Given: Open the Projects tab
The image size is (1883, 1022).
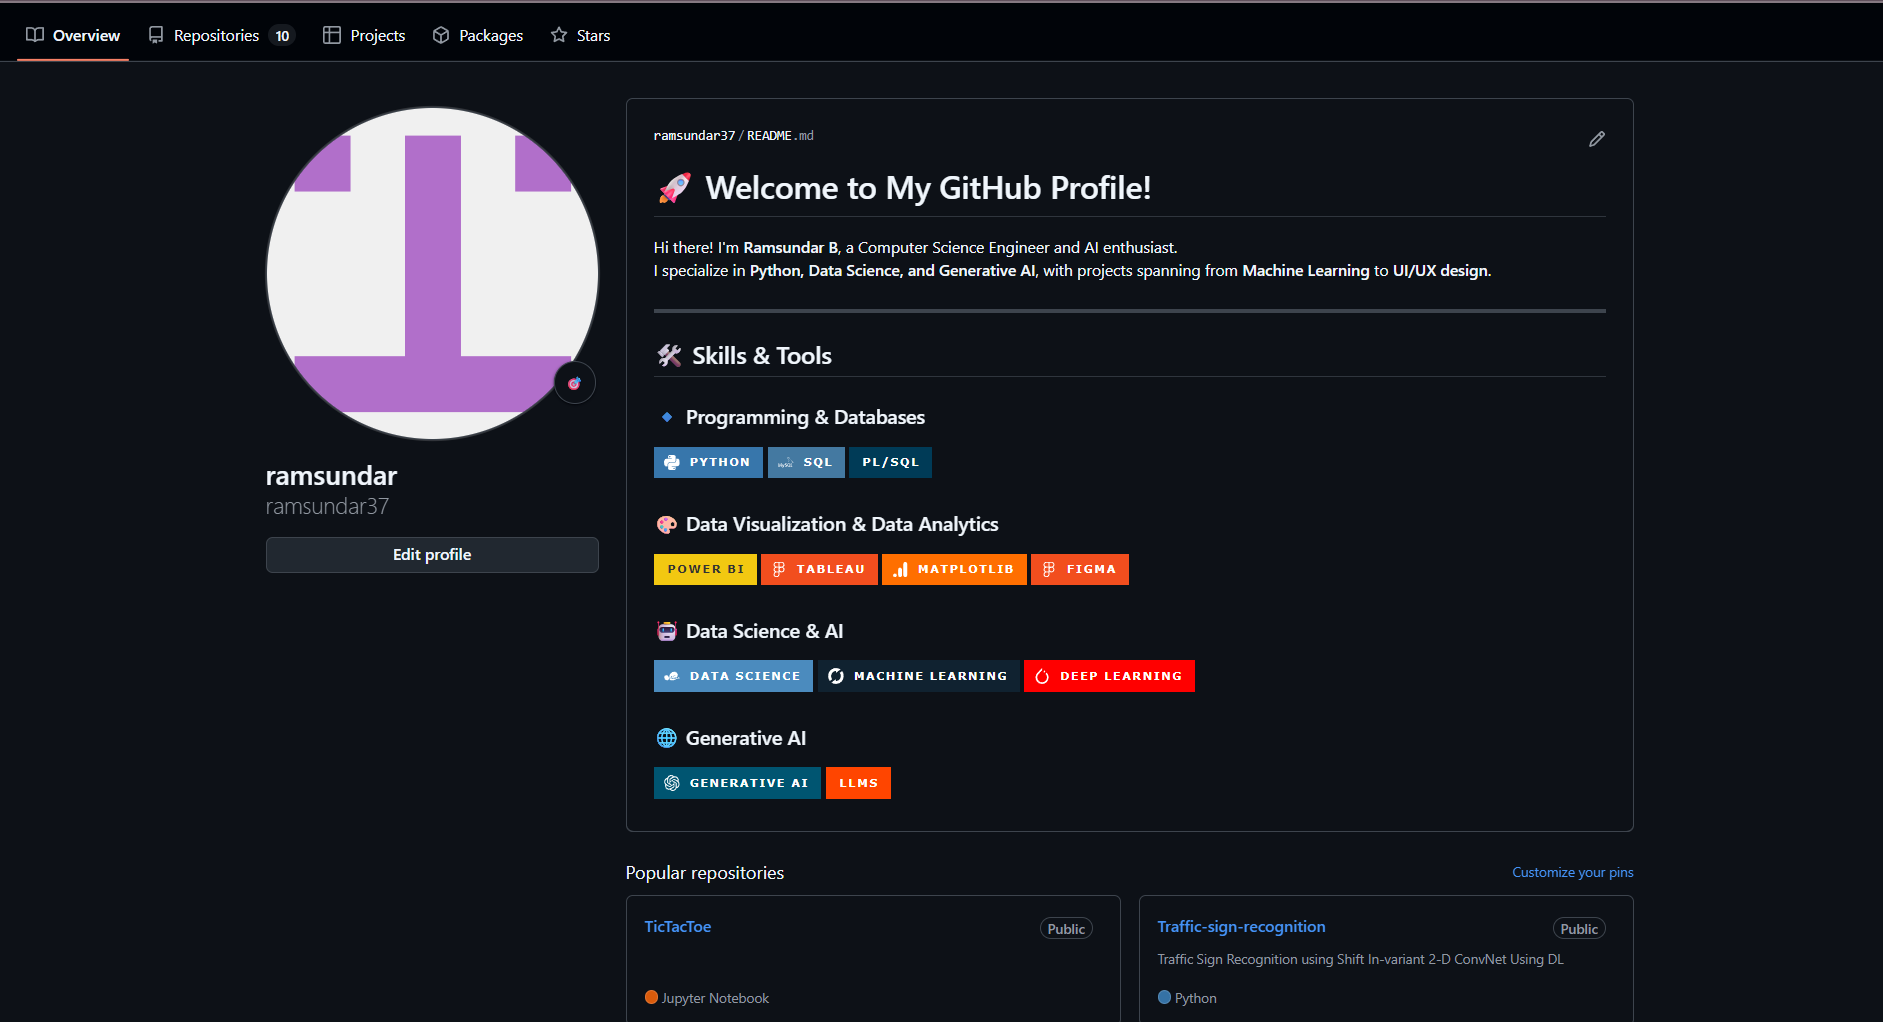Looking at the screenshot, I should (364, 35).
